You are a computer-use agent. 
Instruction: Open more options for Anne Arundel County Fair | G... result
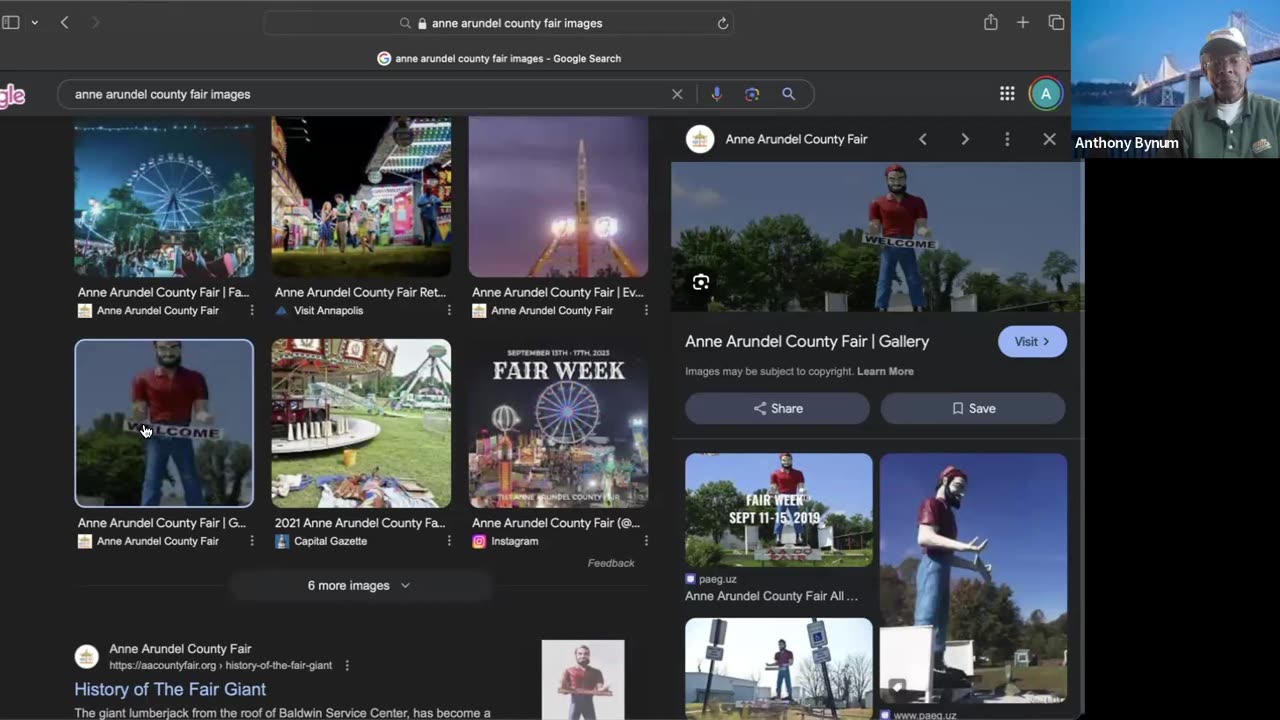tap(252, 541)
